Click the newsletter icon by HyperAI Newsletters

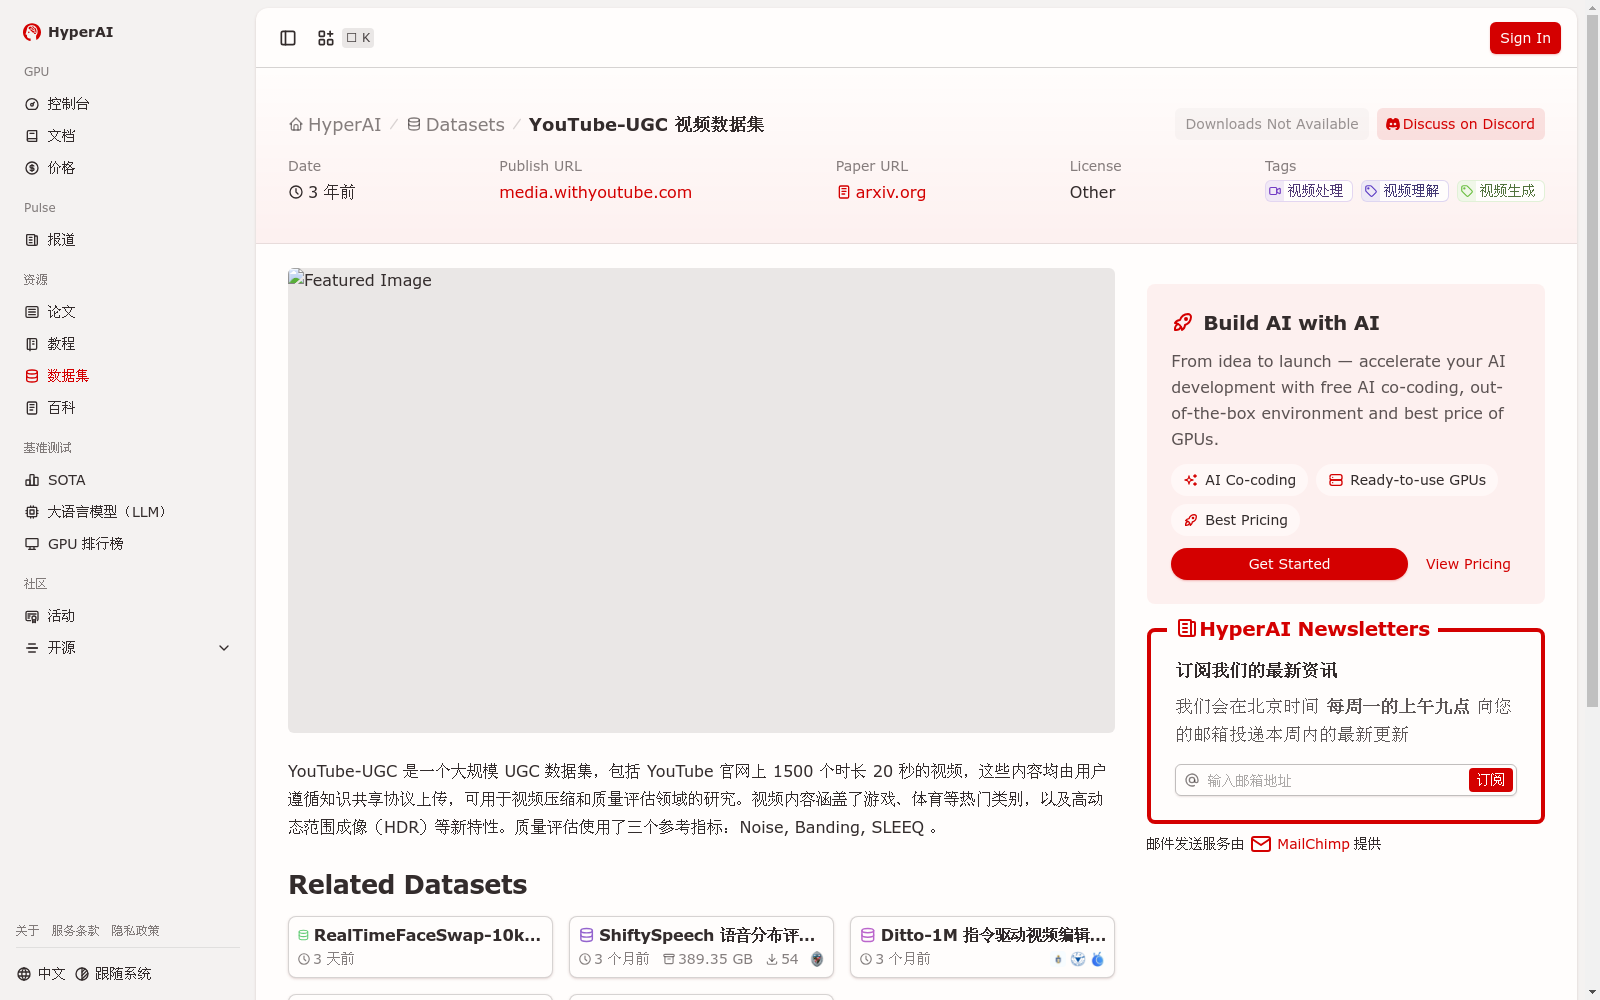(1187, 628)
